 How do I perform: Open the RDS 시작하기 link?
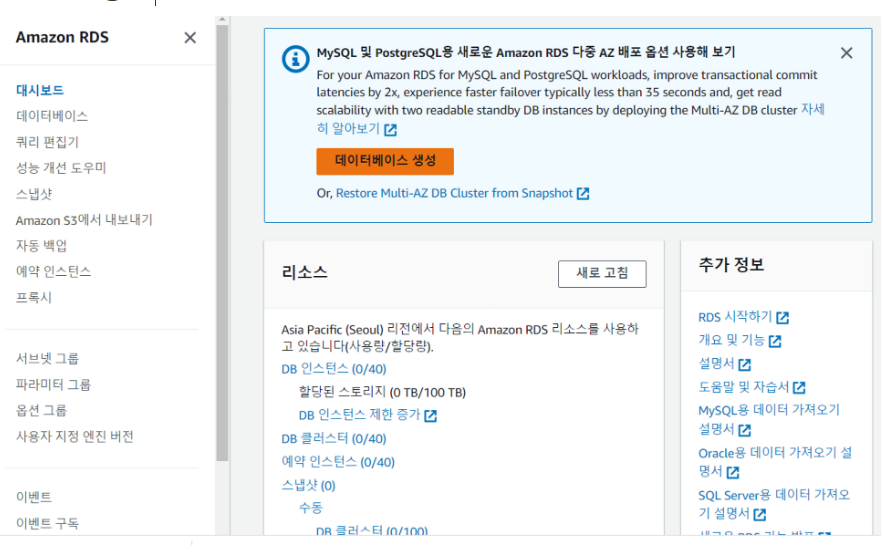click(x=735, y=317)
